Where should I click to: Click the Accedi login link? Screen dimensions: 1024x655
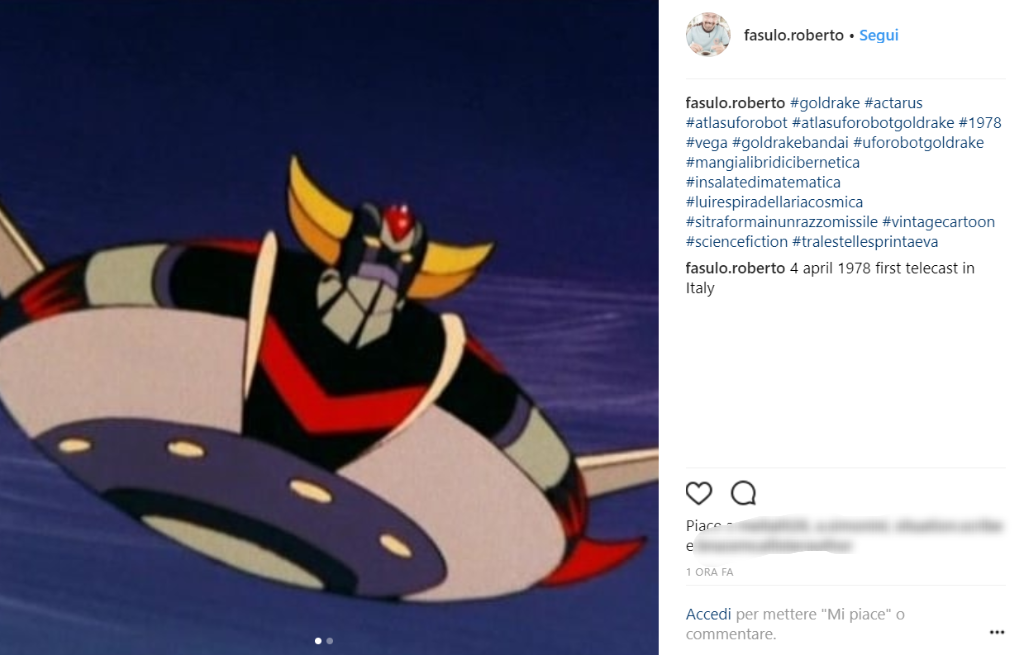pyautogui.click(x=708, y=614)
